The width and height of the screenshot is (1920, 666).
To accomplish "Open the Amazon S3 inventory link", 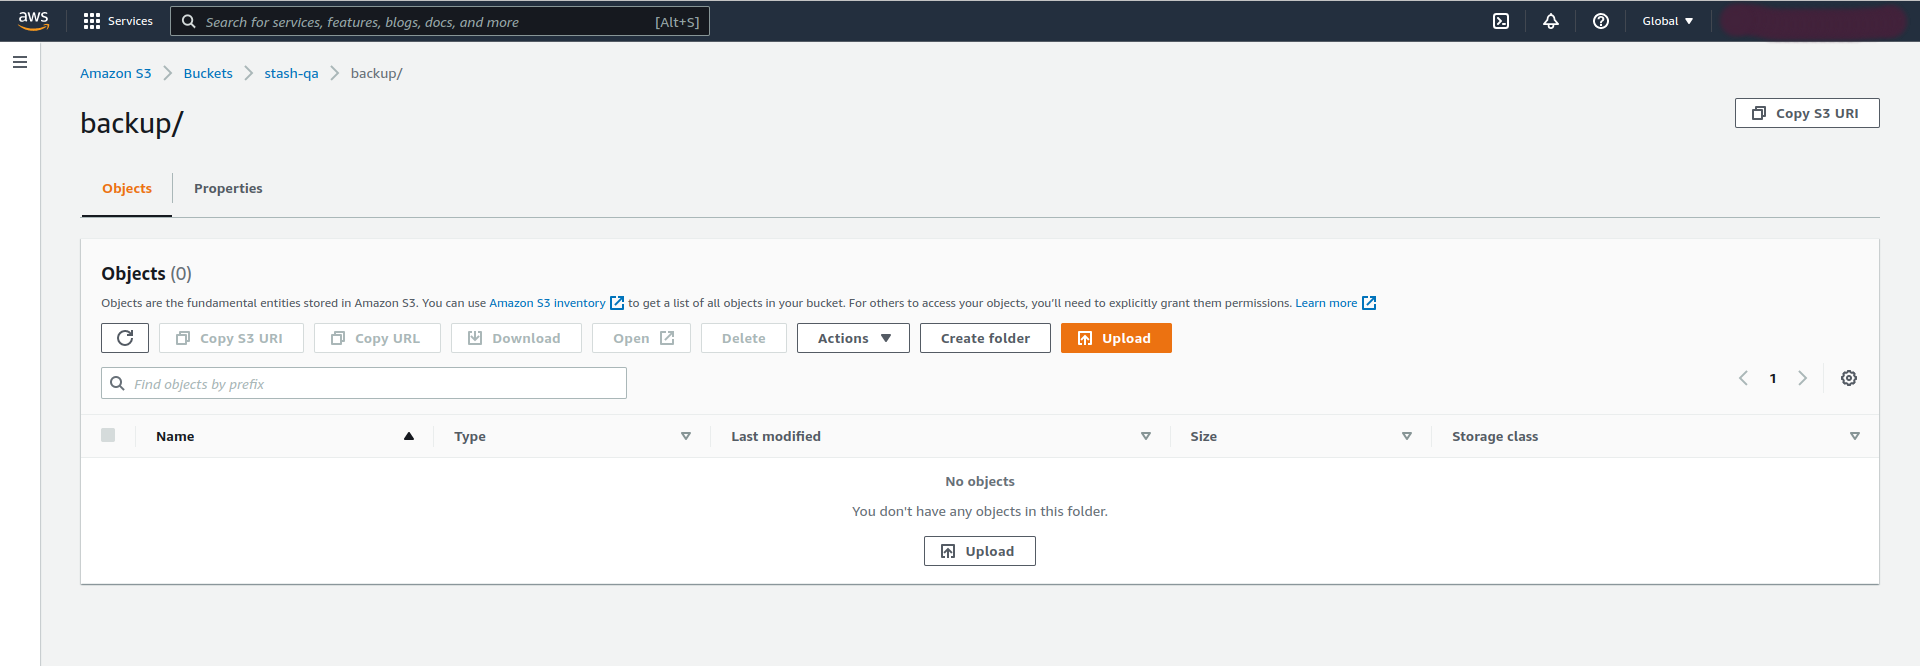I will point(547,303).
